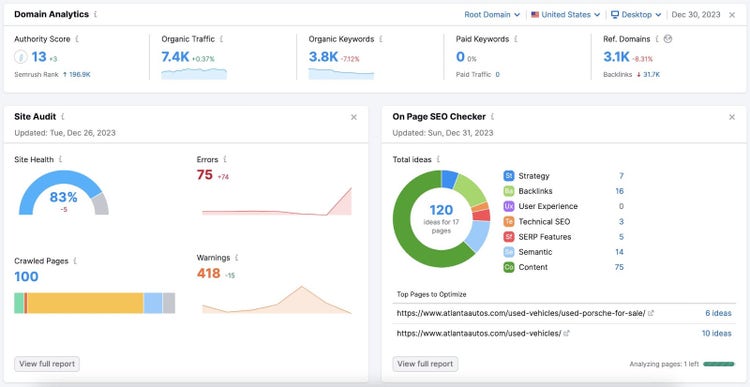This screenshot has width=750, height=387.
Task: Click the Errors trend line chart
Action: (276, 202)
